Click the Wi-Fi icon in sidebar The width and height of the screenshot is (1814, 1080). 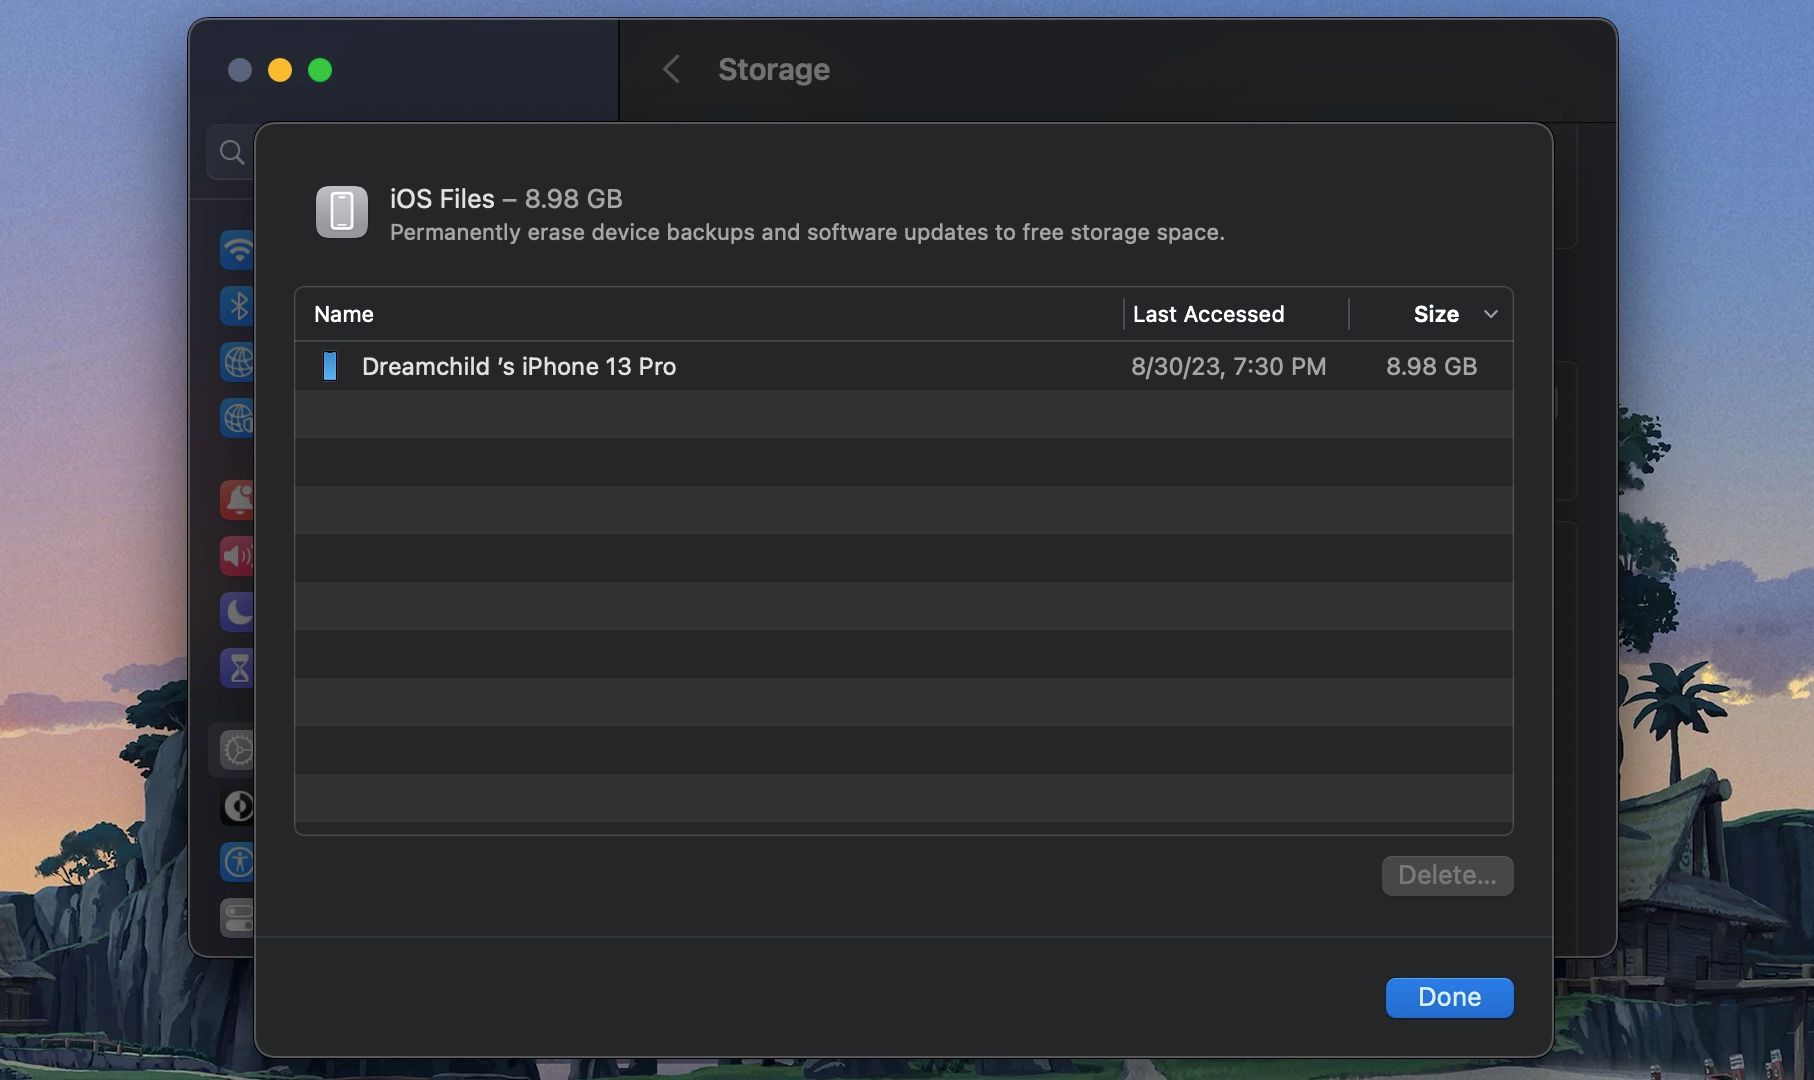[x=237, y=249]
